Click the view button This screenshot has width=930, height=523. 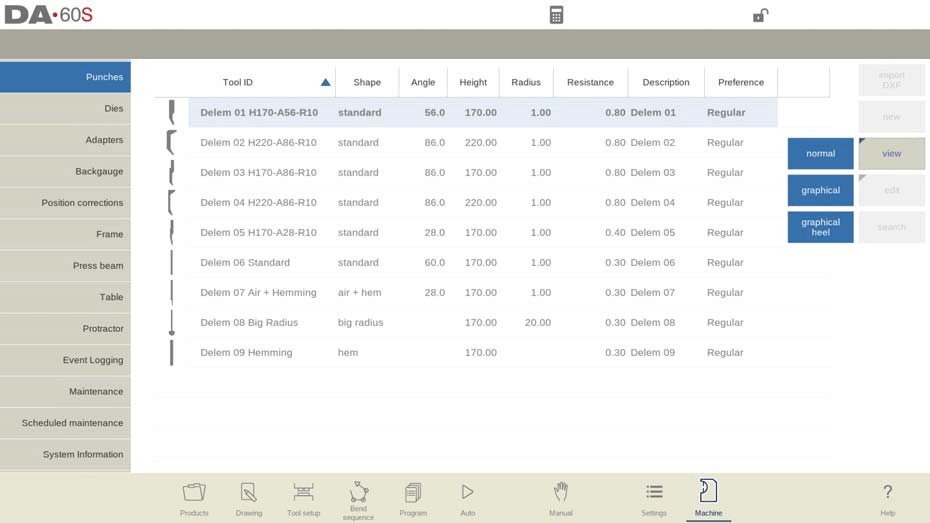click(891, 154)
